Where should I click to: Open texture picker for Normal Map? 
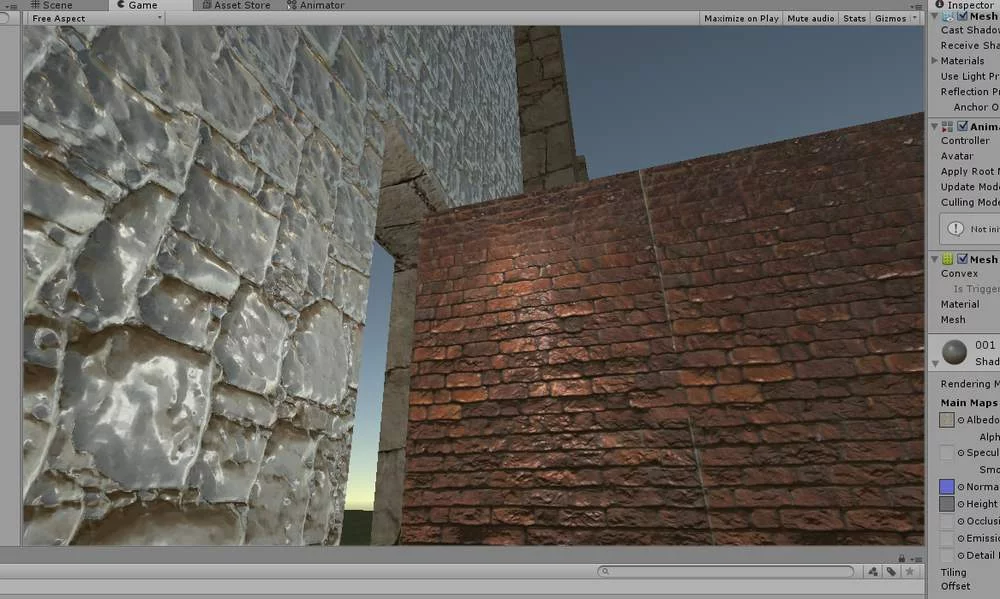960,487
